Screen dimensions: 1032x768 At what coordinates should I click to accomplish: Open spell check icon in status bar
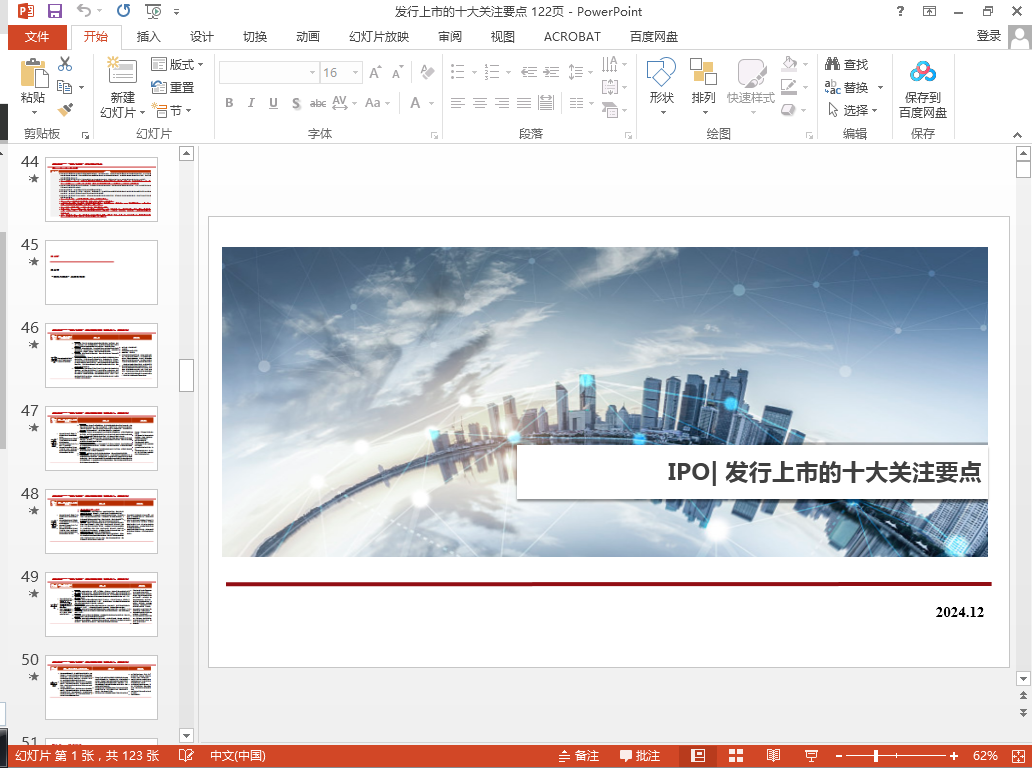pyautogui.click(x=186, y=755)
